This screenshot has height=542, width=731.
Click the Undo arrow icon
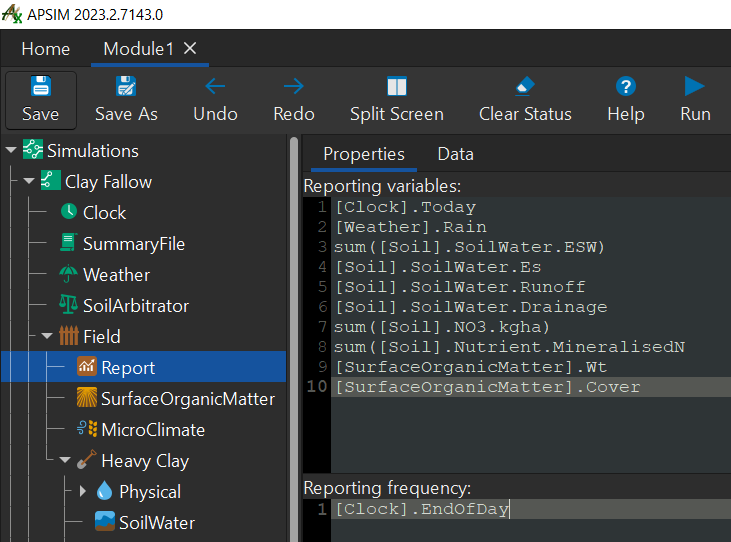pyautogui.click(x=215, y=86)
